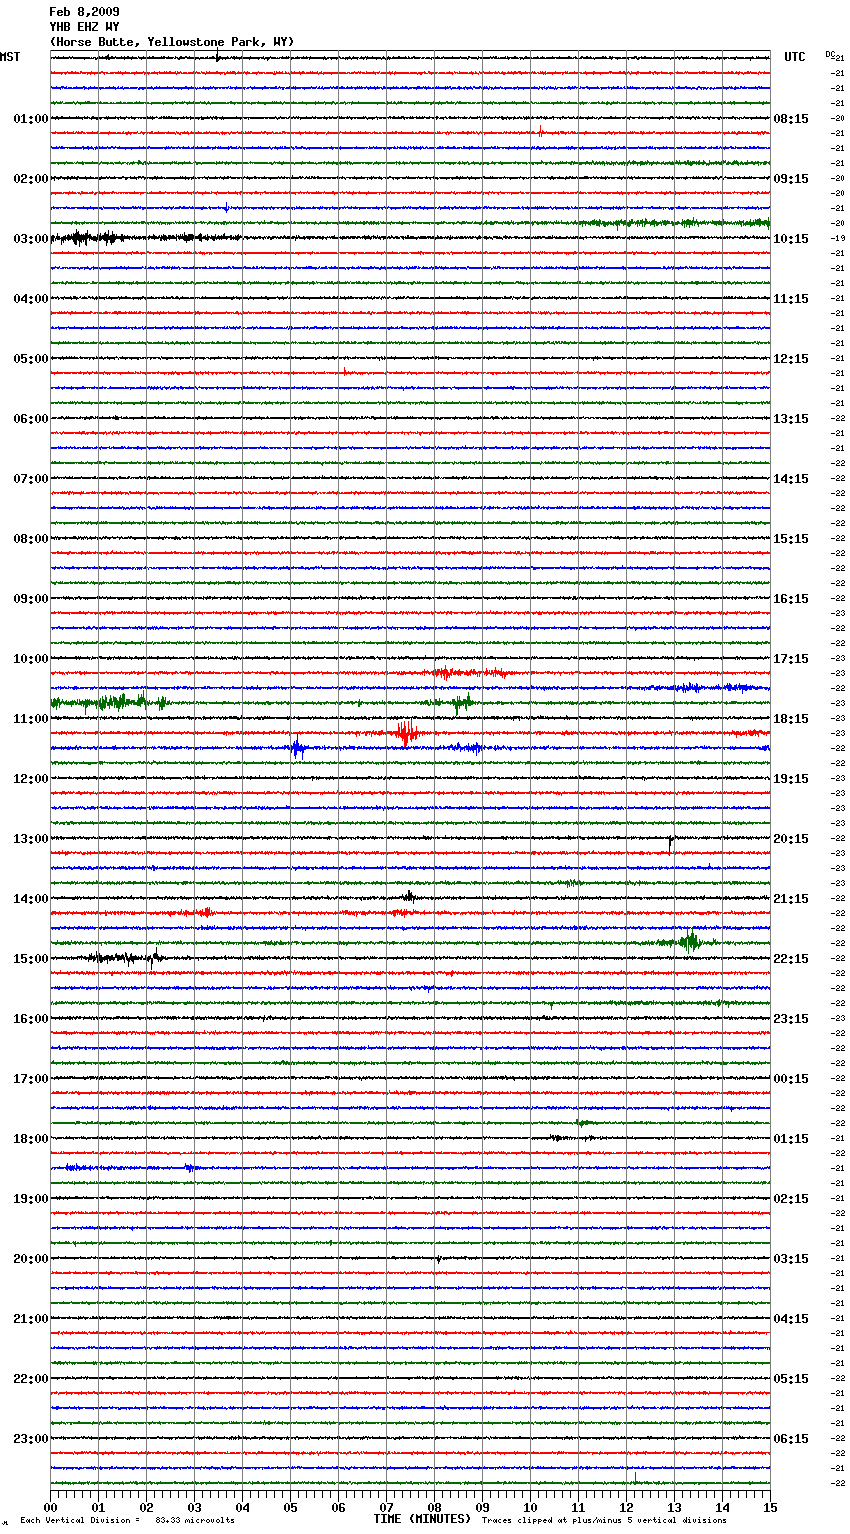
Task: Select the 14:00 MST row label
Action: tap(31, 899)
